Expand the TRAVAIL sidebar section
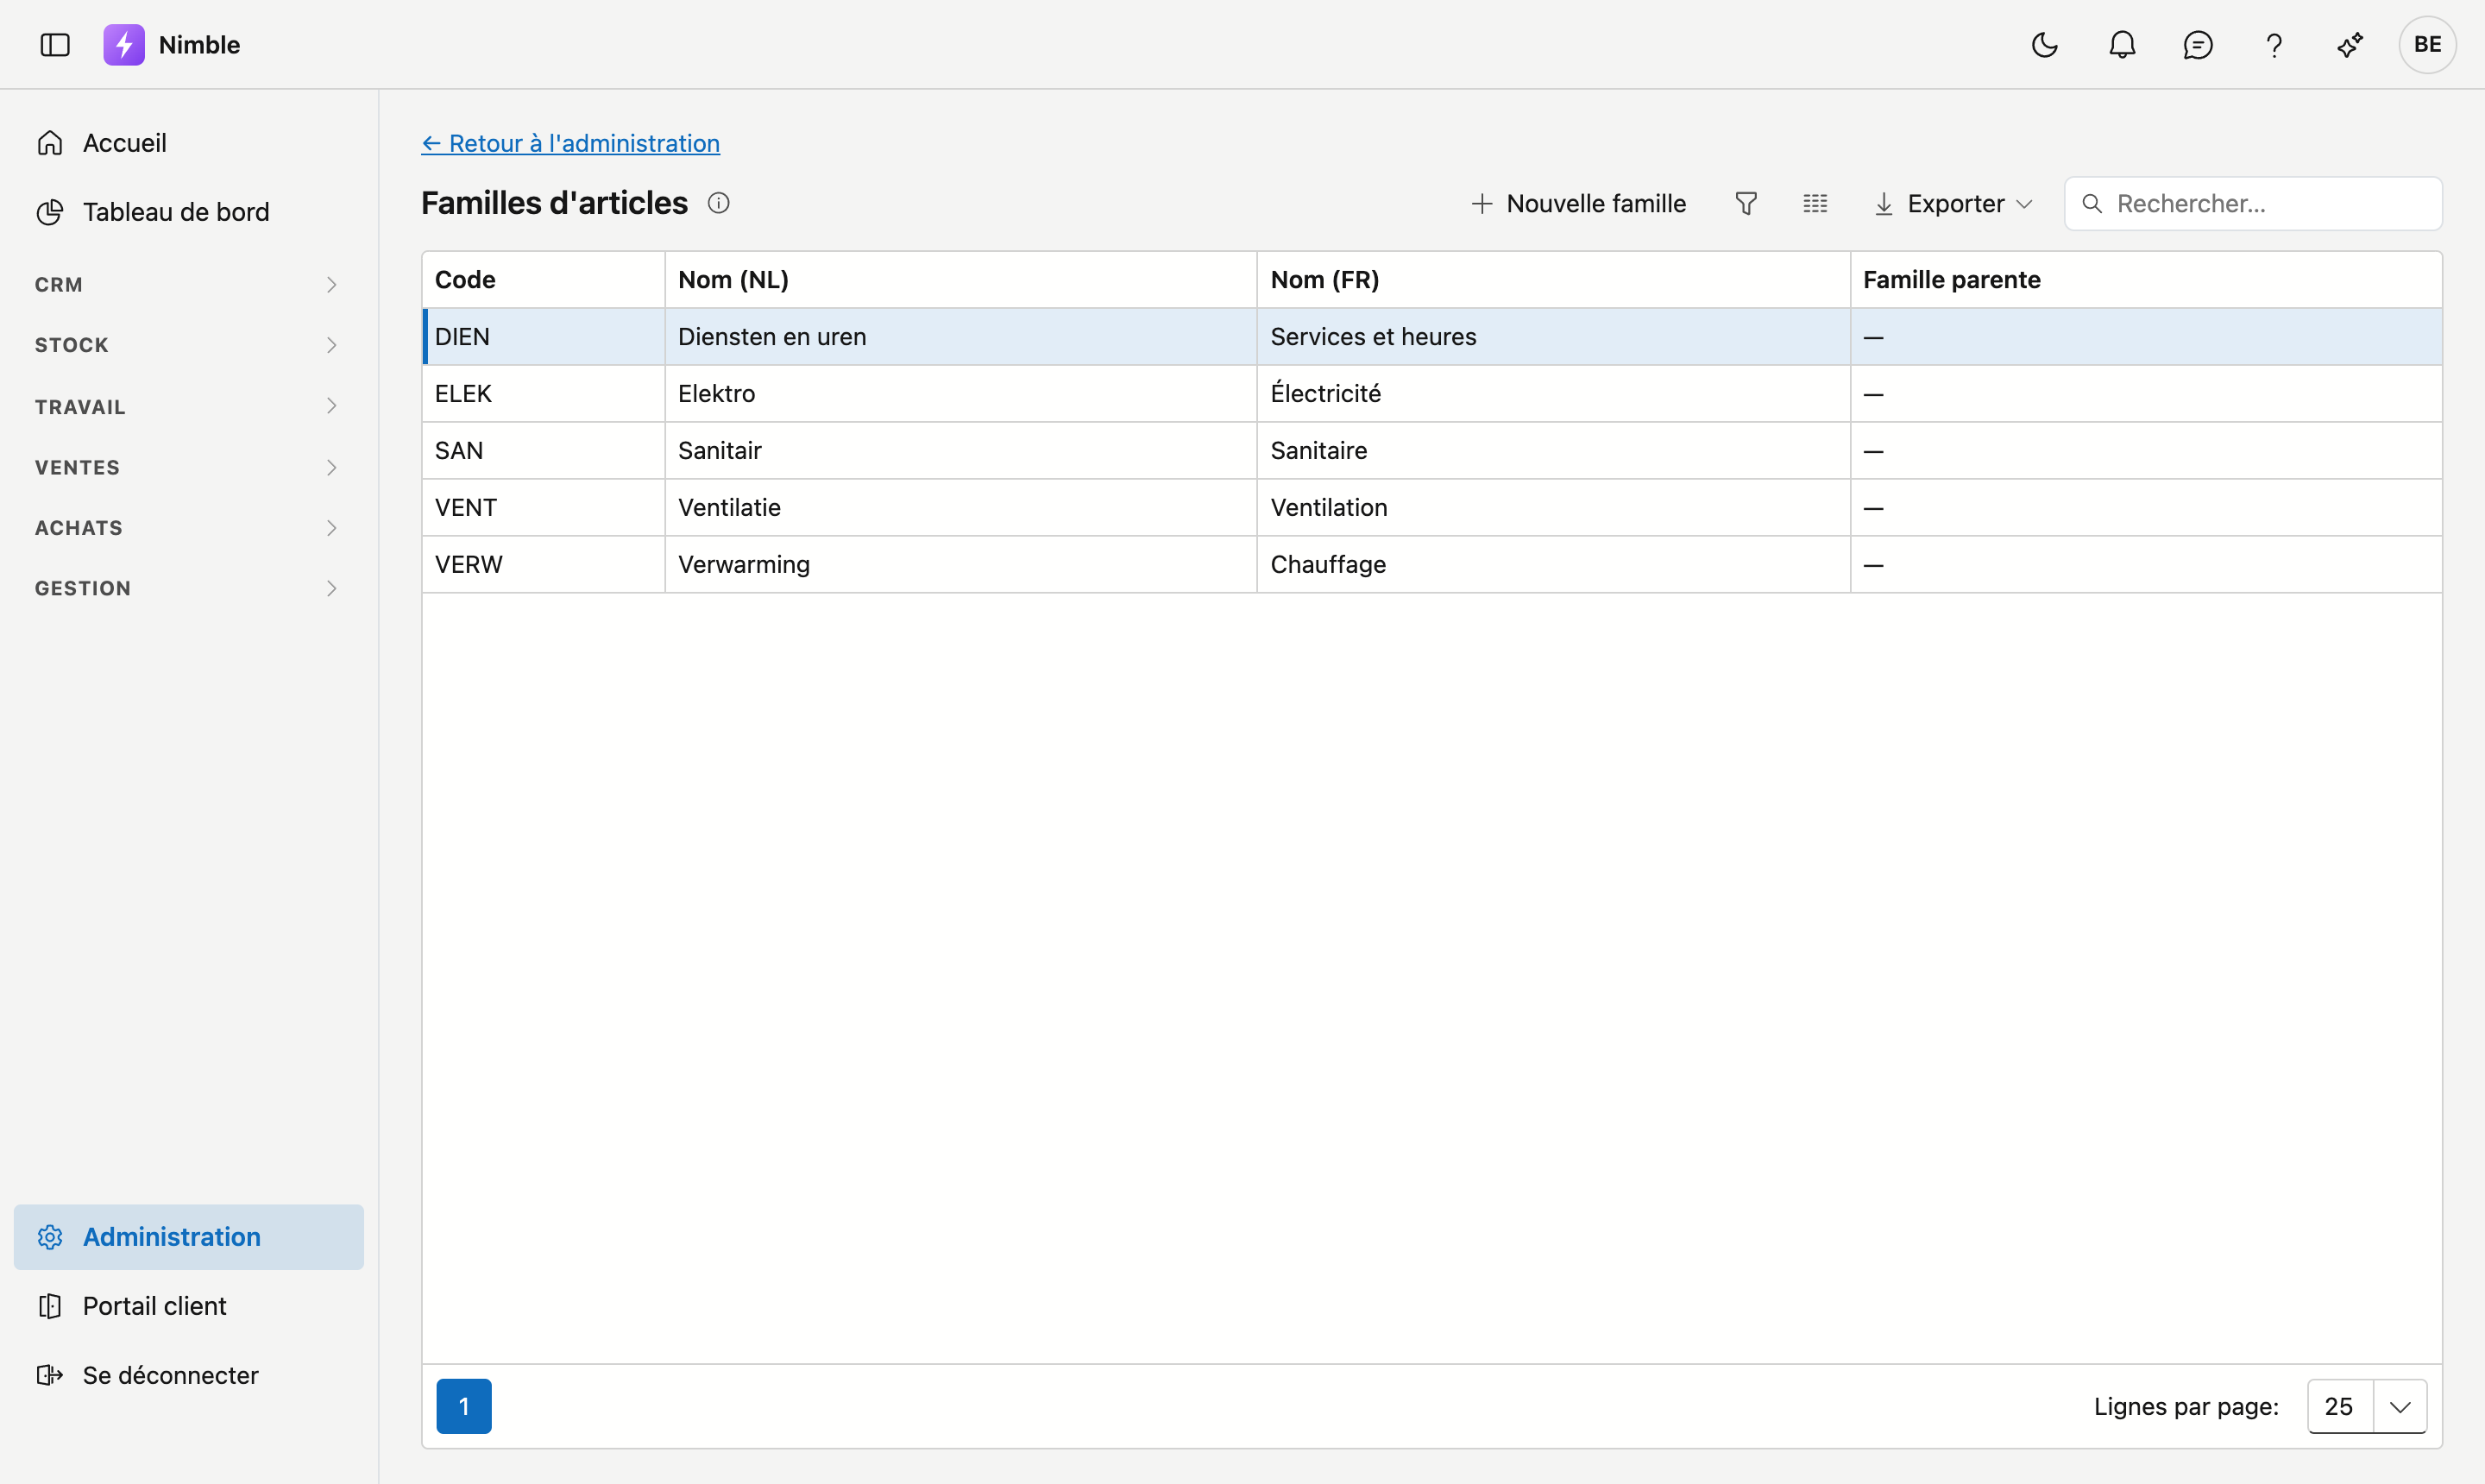Viewport: 2485px width, 1484px height. point(189,406)
